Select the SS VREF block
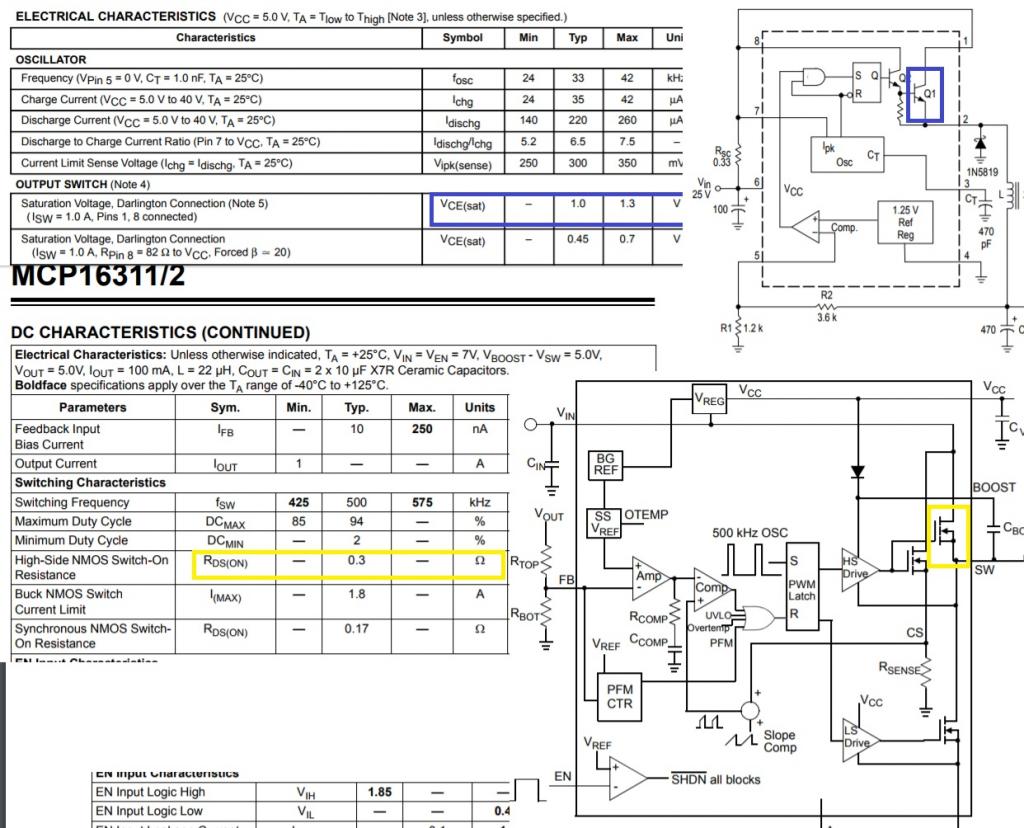This screenshot has height=828, width=1024. tap(603, 524)
